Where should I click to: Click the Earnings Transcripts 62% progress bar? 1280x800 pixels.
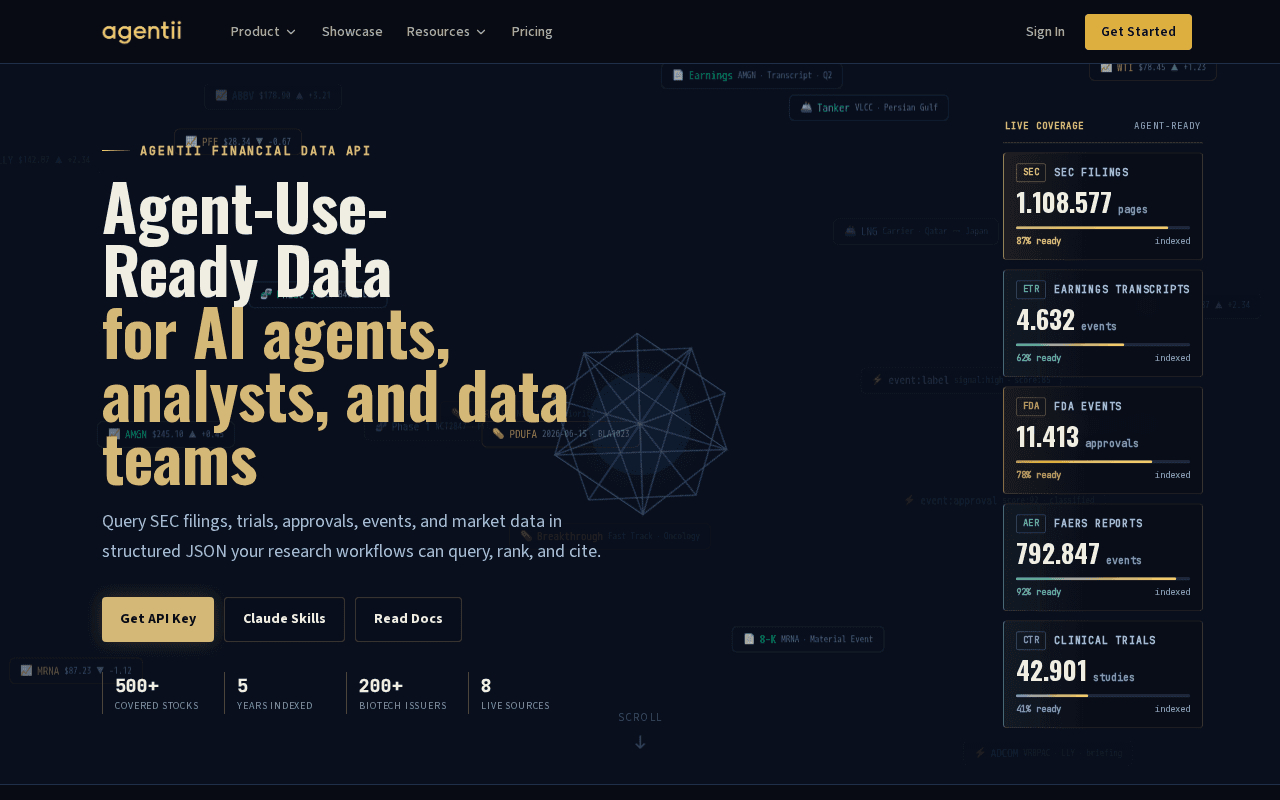coord(1103,345)
